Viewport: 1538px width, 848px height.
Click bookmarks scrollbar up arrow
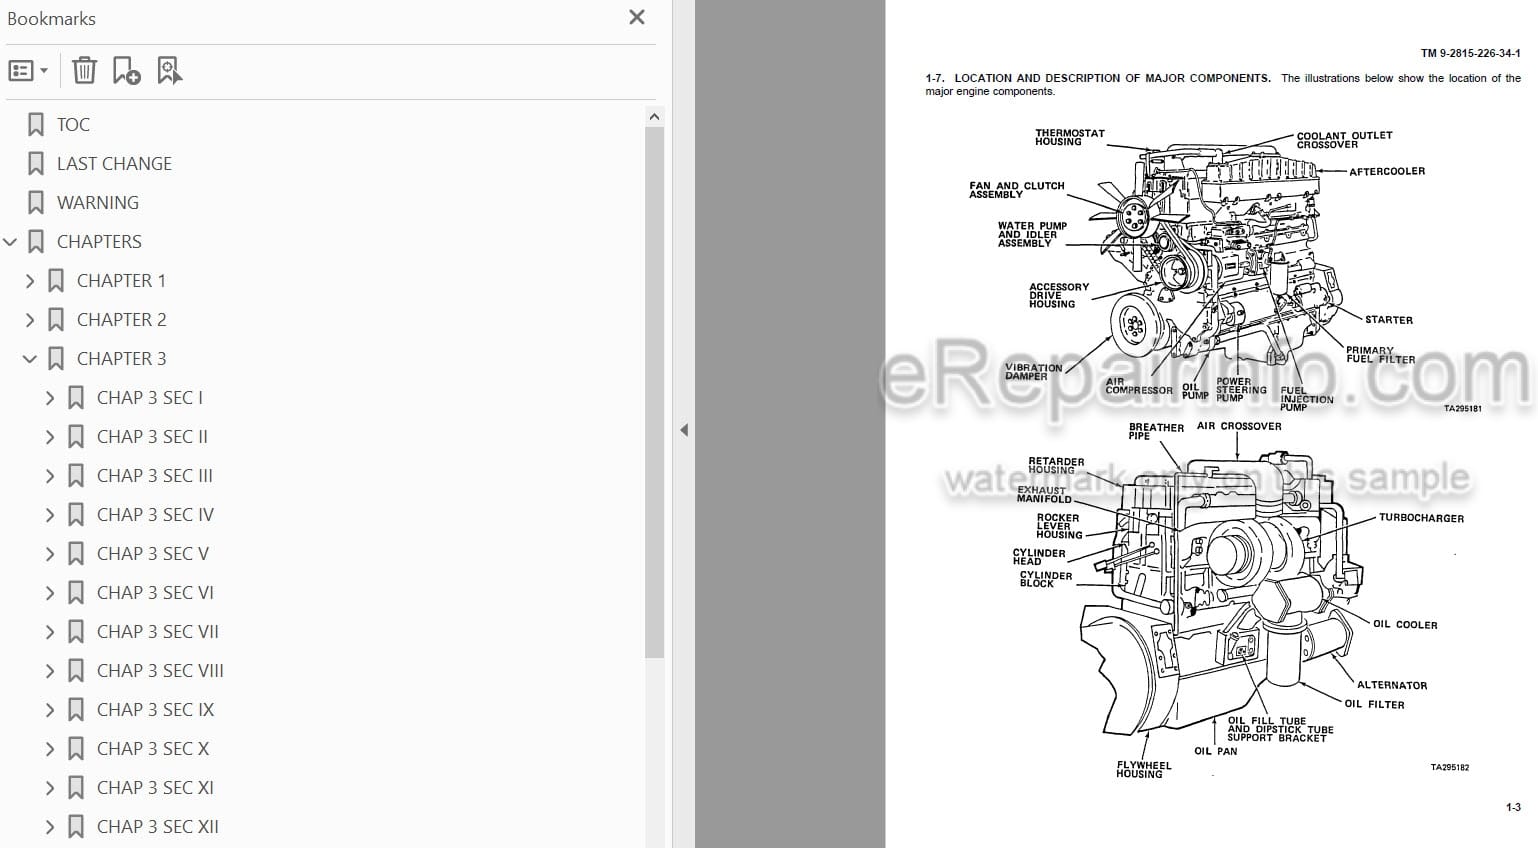point(654,117)
